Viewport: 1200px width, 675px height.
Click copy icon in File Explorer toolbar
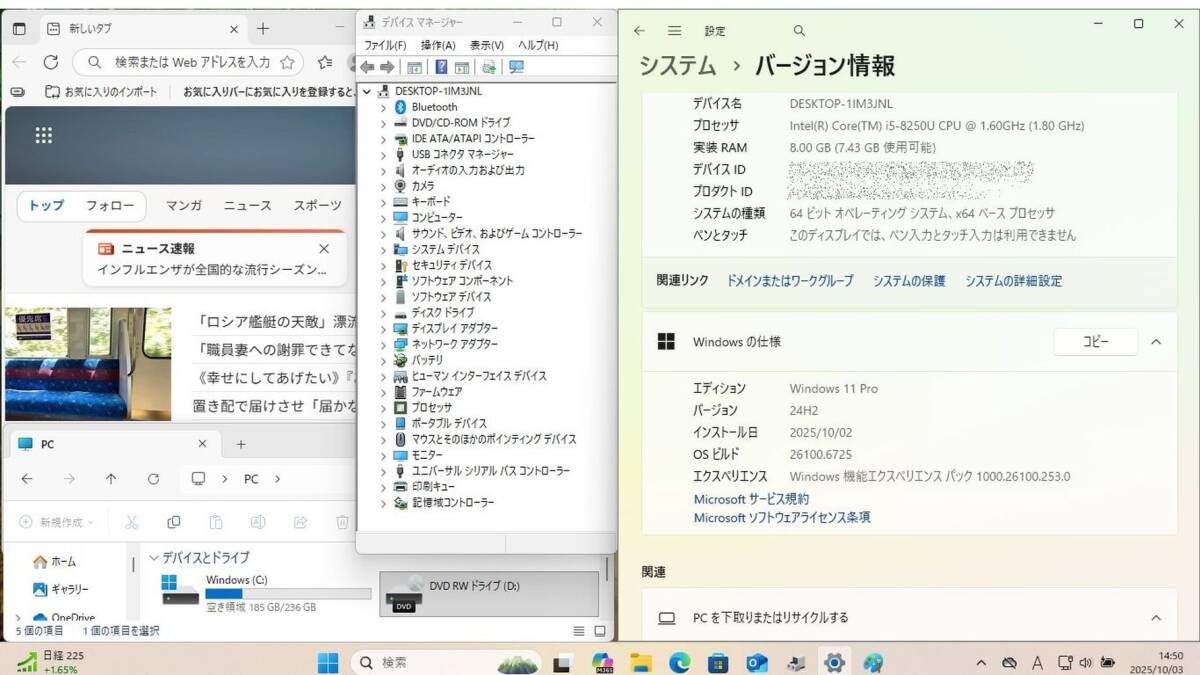click(174, 522)
